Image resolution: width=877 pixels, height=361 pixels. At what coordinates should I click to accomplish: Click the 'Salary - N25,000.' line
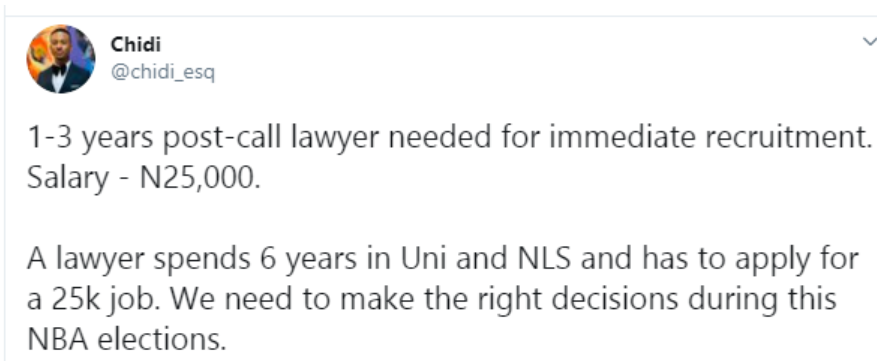coord(143,179)
